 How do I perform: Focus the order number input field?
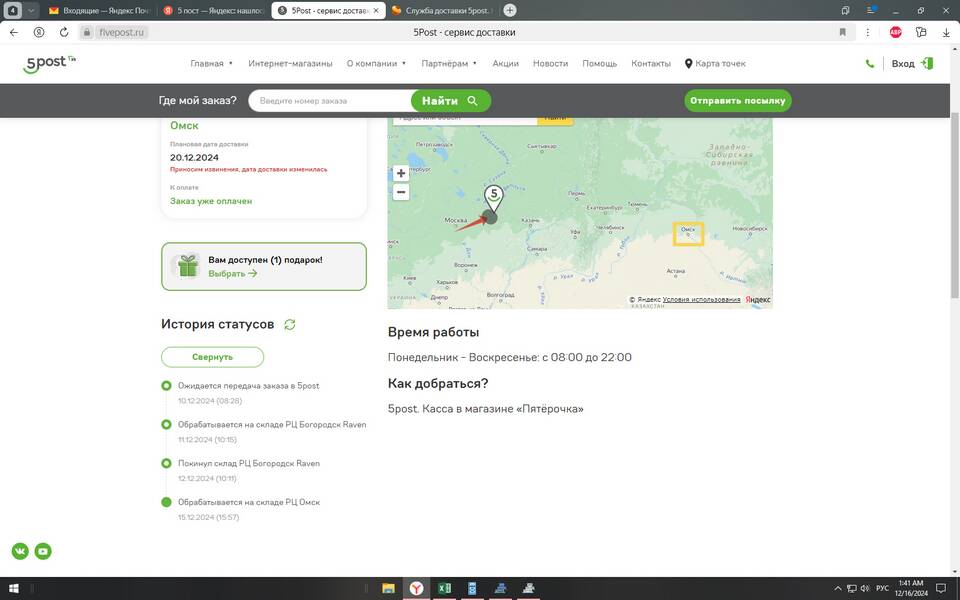pos(331,101)
